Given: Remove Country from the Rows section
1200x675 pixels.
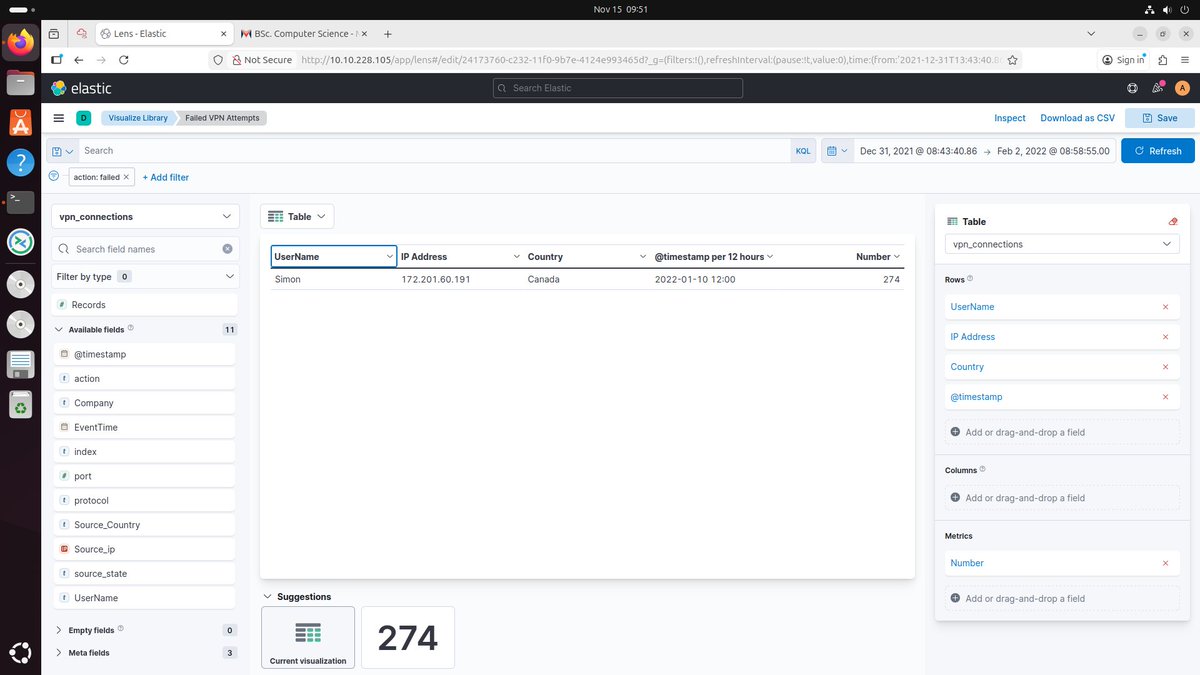Looking at the screenshot, I should tap(1165, 367).
